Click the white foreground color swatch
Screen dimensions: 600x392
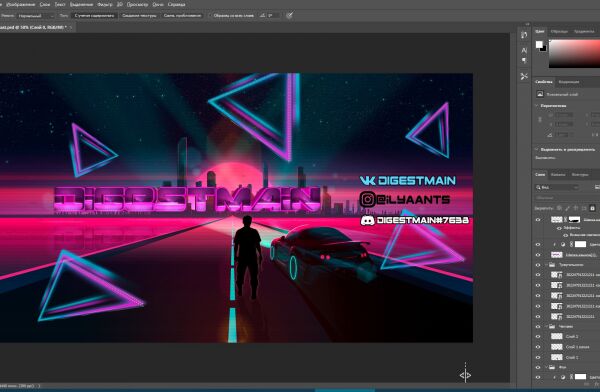point(539,44)
